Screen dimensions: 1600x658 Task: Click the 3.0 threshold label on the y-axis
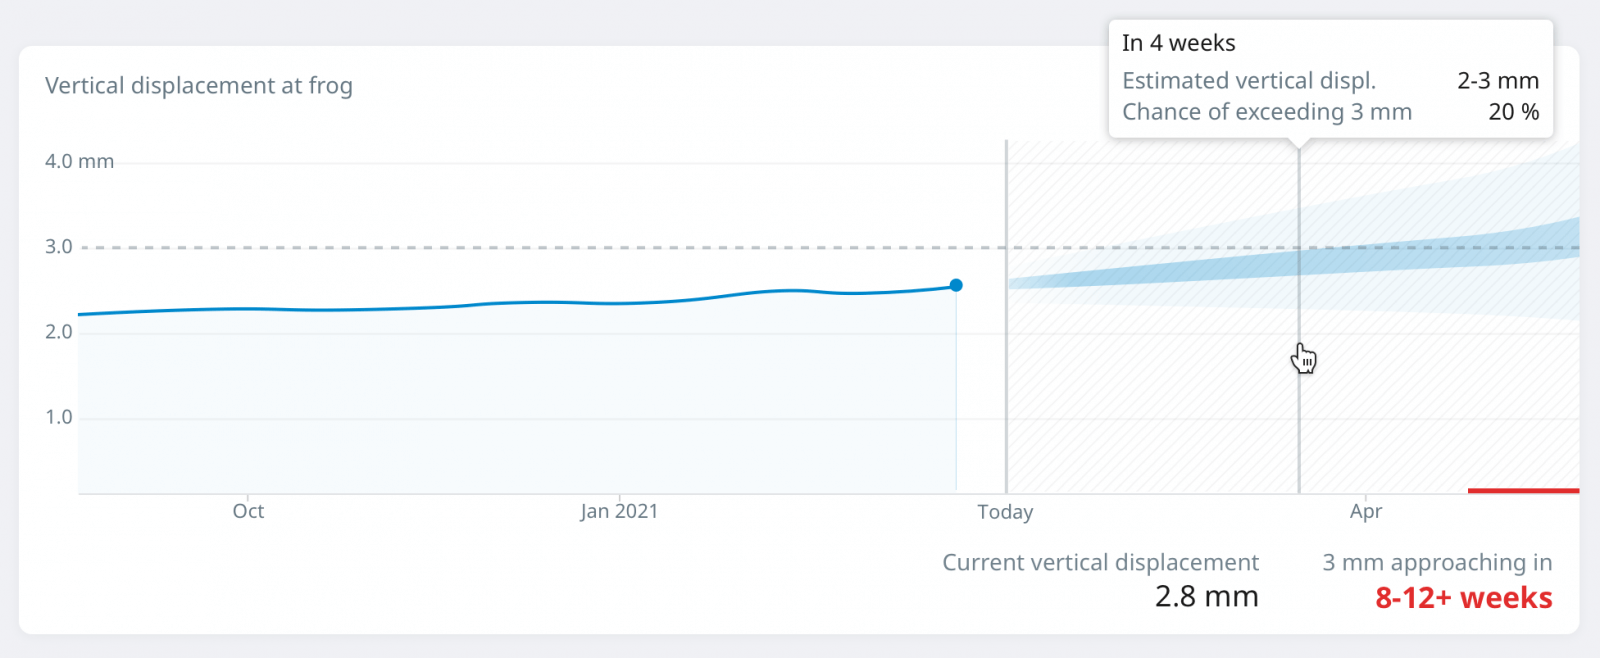59,247
